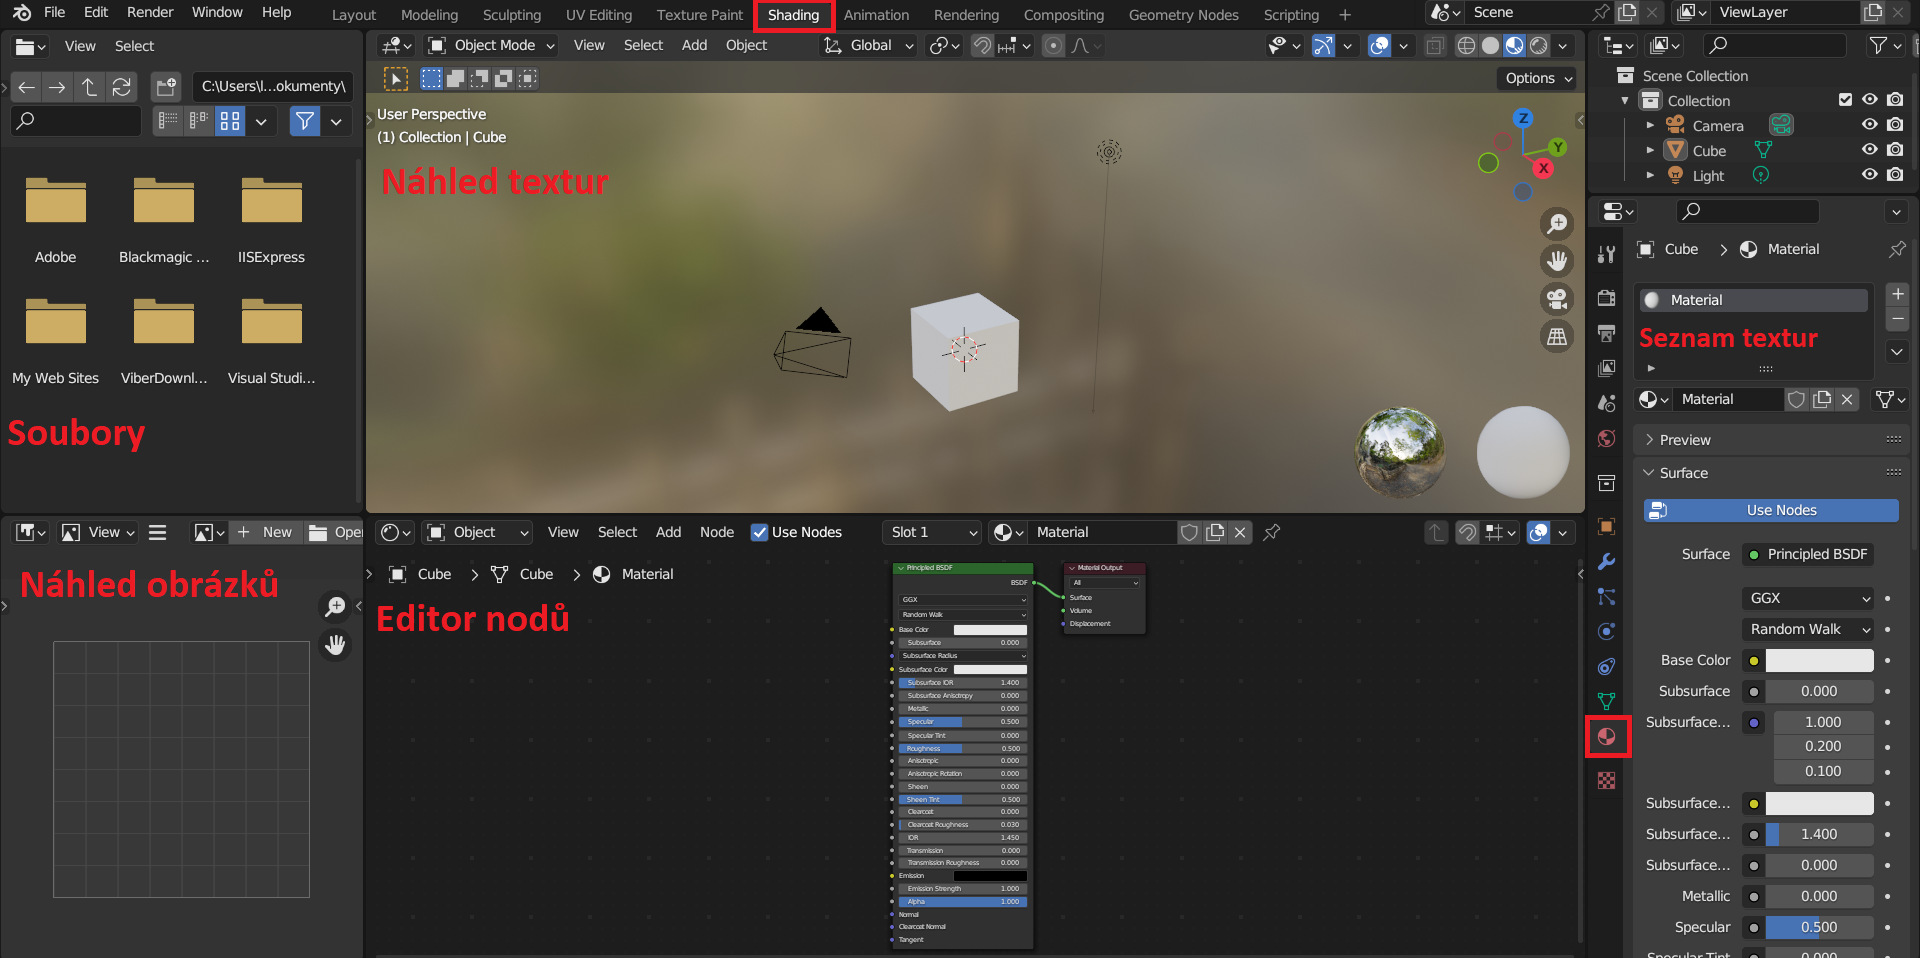Viewport: 1920px width, 958px height.
Task: Open the Render menu
Action: pyautogui.click(x=150, y=12)
